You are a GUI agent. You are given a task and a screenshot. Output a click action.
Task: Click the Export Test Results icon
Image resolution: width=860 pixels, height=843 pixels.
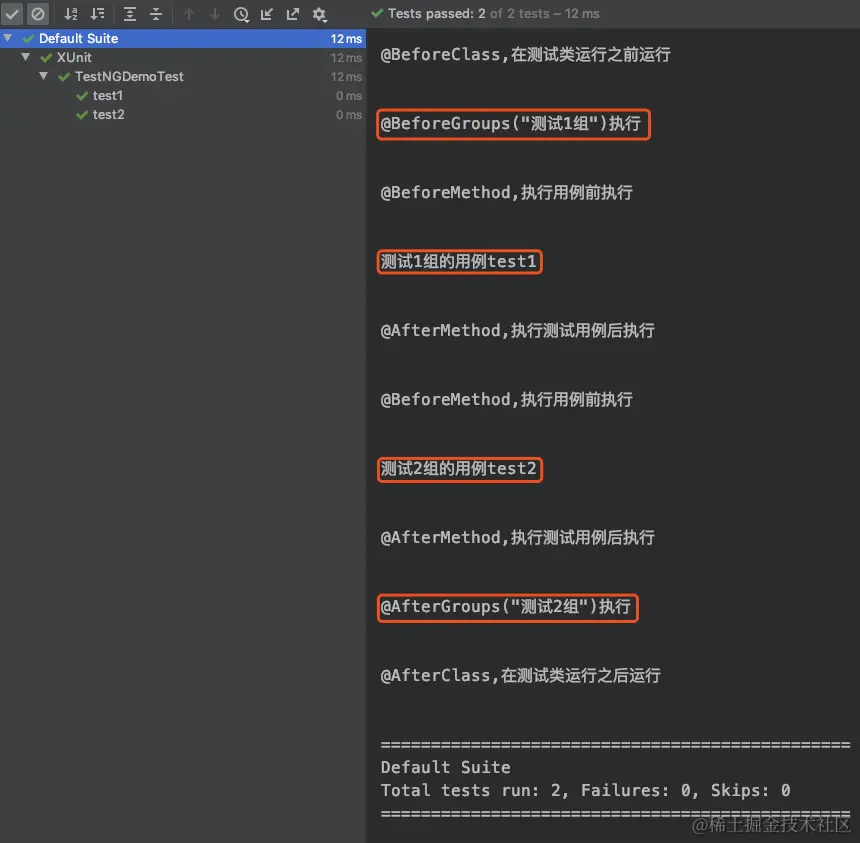pyautogui.click(x=293, y=14)
